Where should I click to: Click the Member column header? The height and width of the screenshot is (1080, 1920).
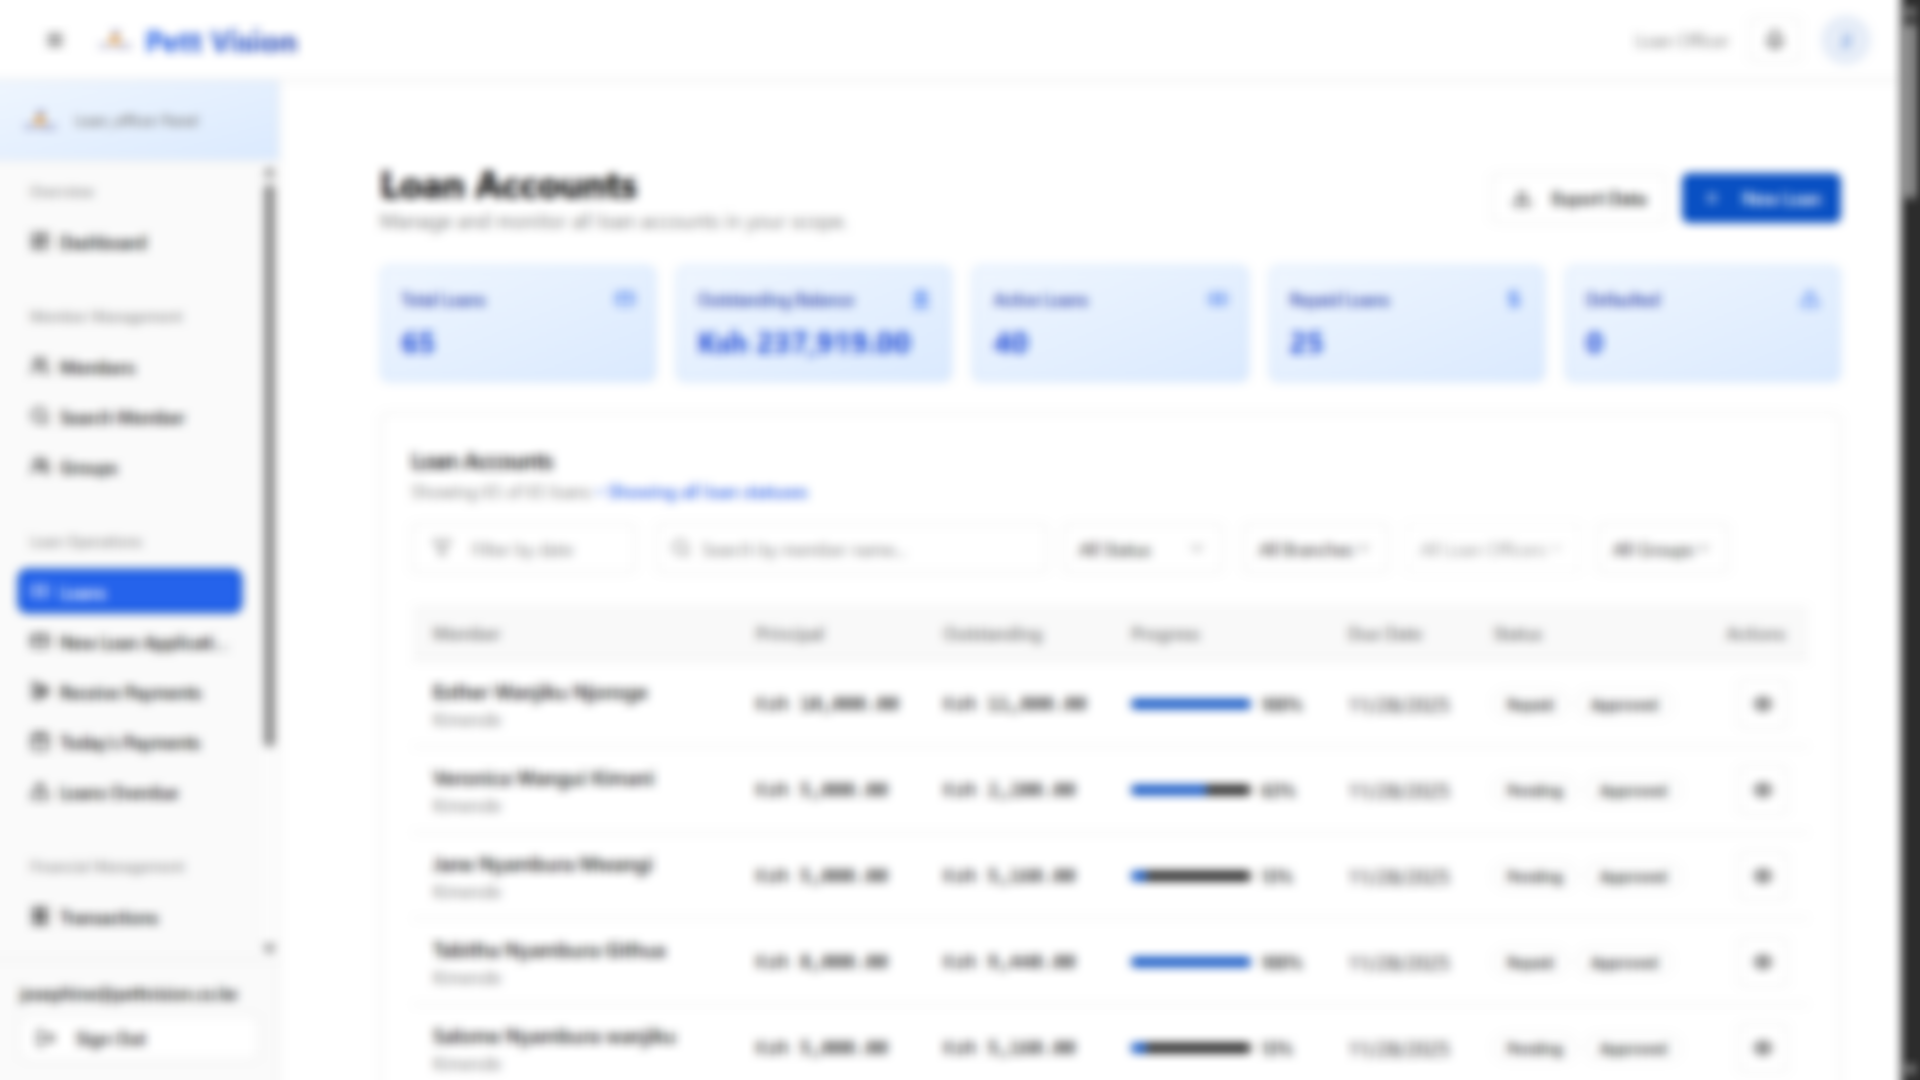(466, 633)
